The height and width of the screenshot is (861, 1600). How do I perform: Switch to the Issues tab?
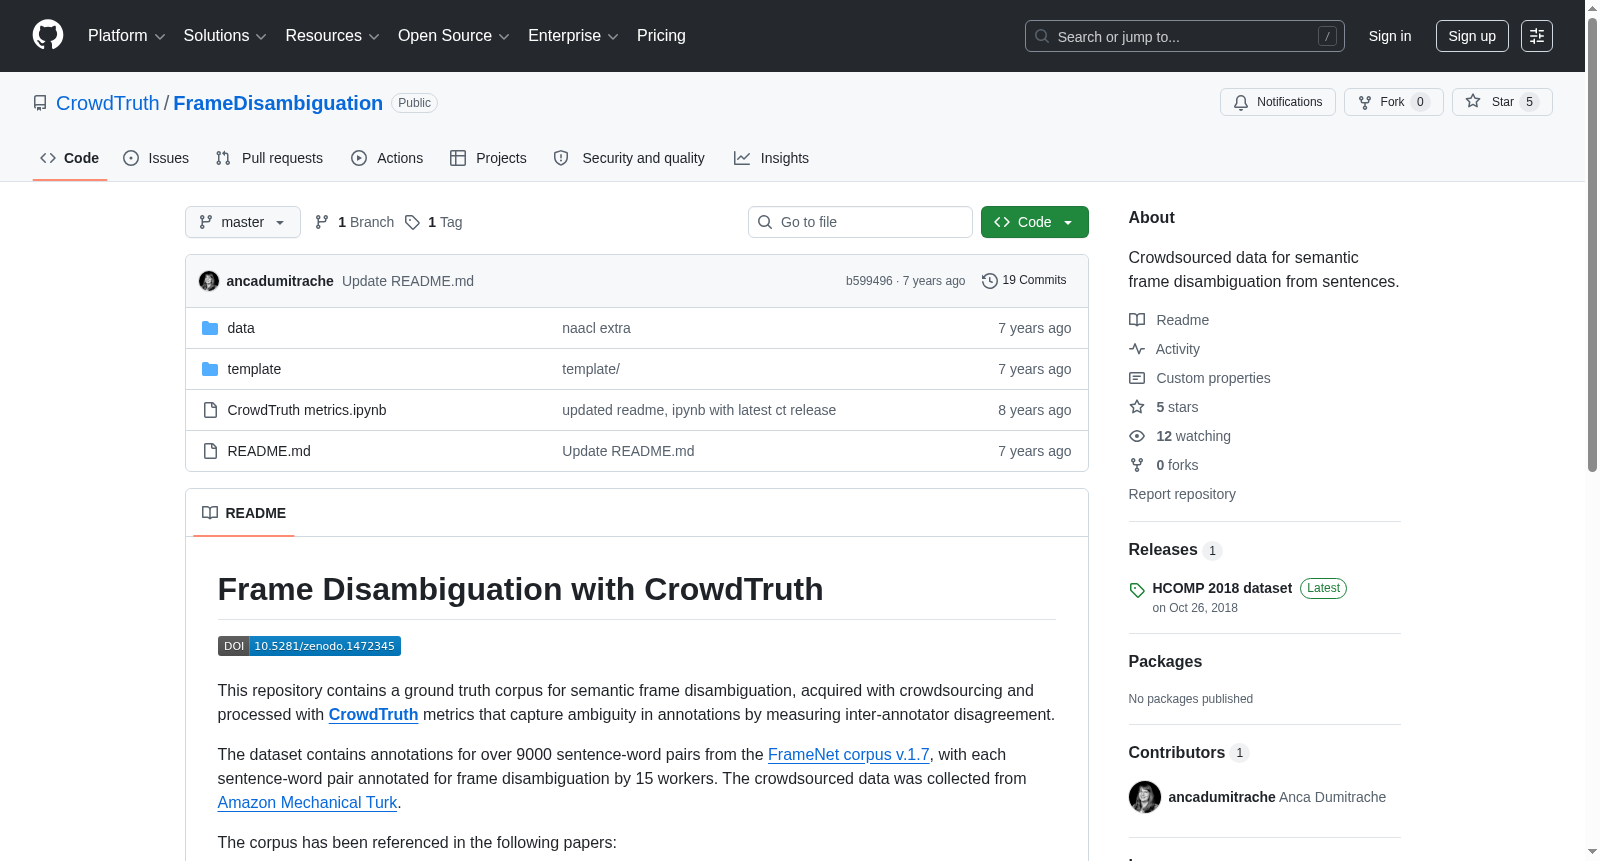click(156, 158)
